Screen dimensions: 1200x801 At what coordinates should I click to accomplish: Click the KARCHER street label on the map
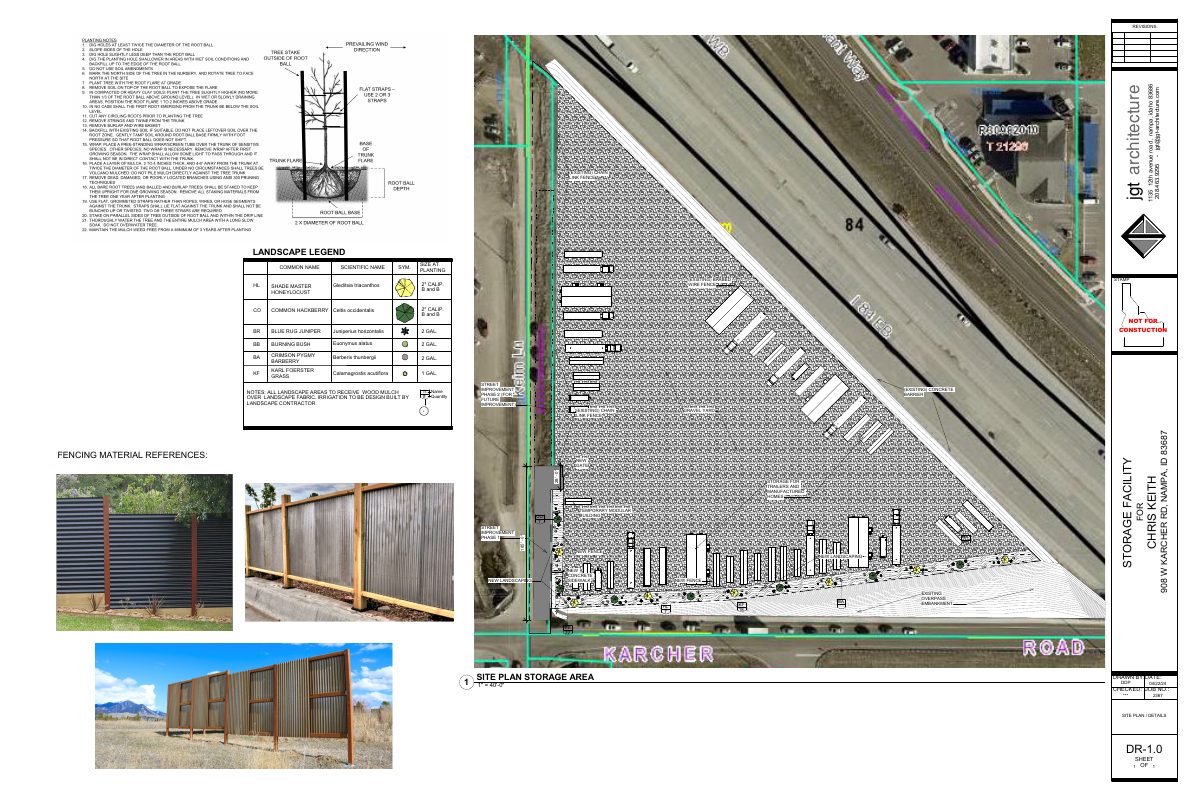pyautogui.click(x=658, y=655)
